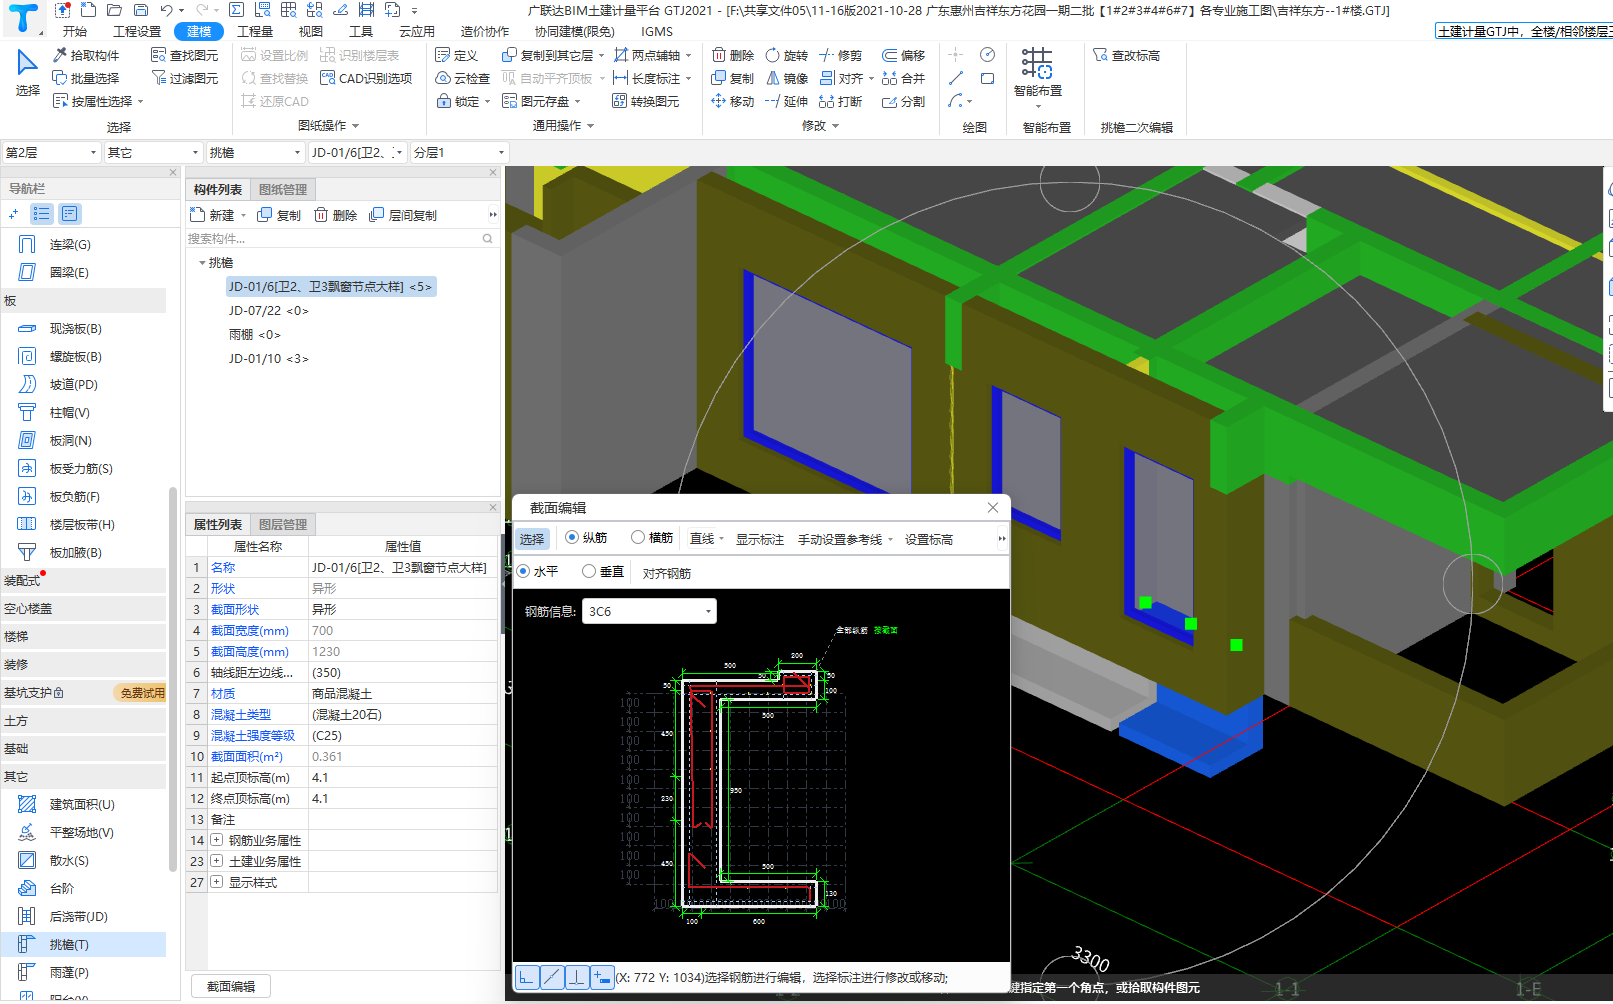Click the 删除 button in component list toolbar
Viewport: 1613px width, 1004px height.
coord(336,215)
